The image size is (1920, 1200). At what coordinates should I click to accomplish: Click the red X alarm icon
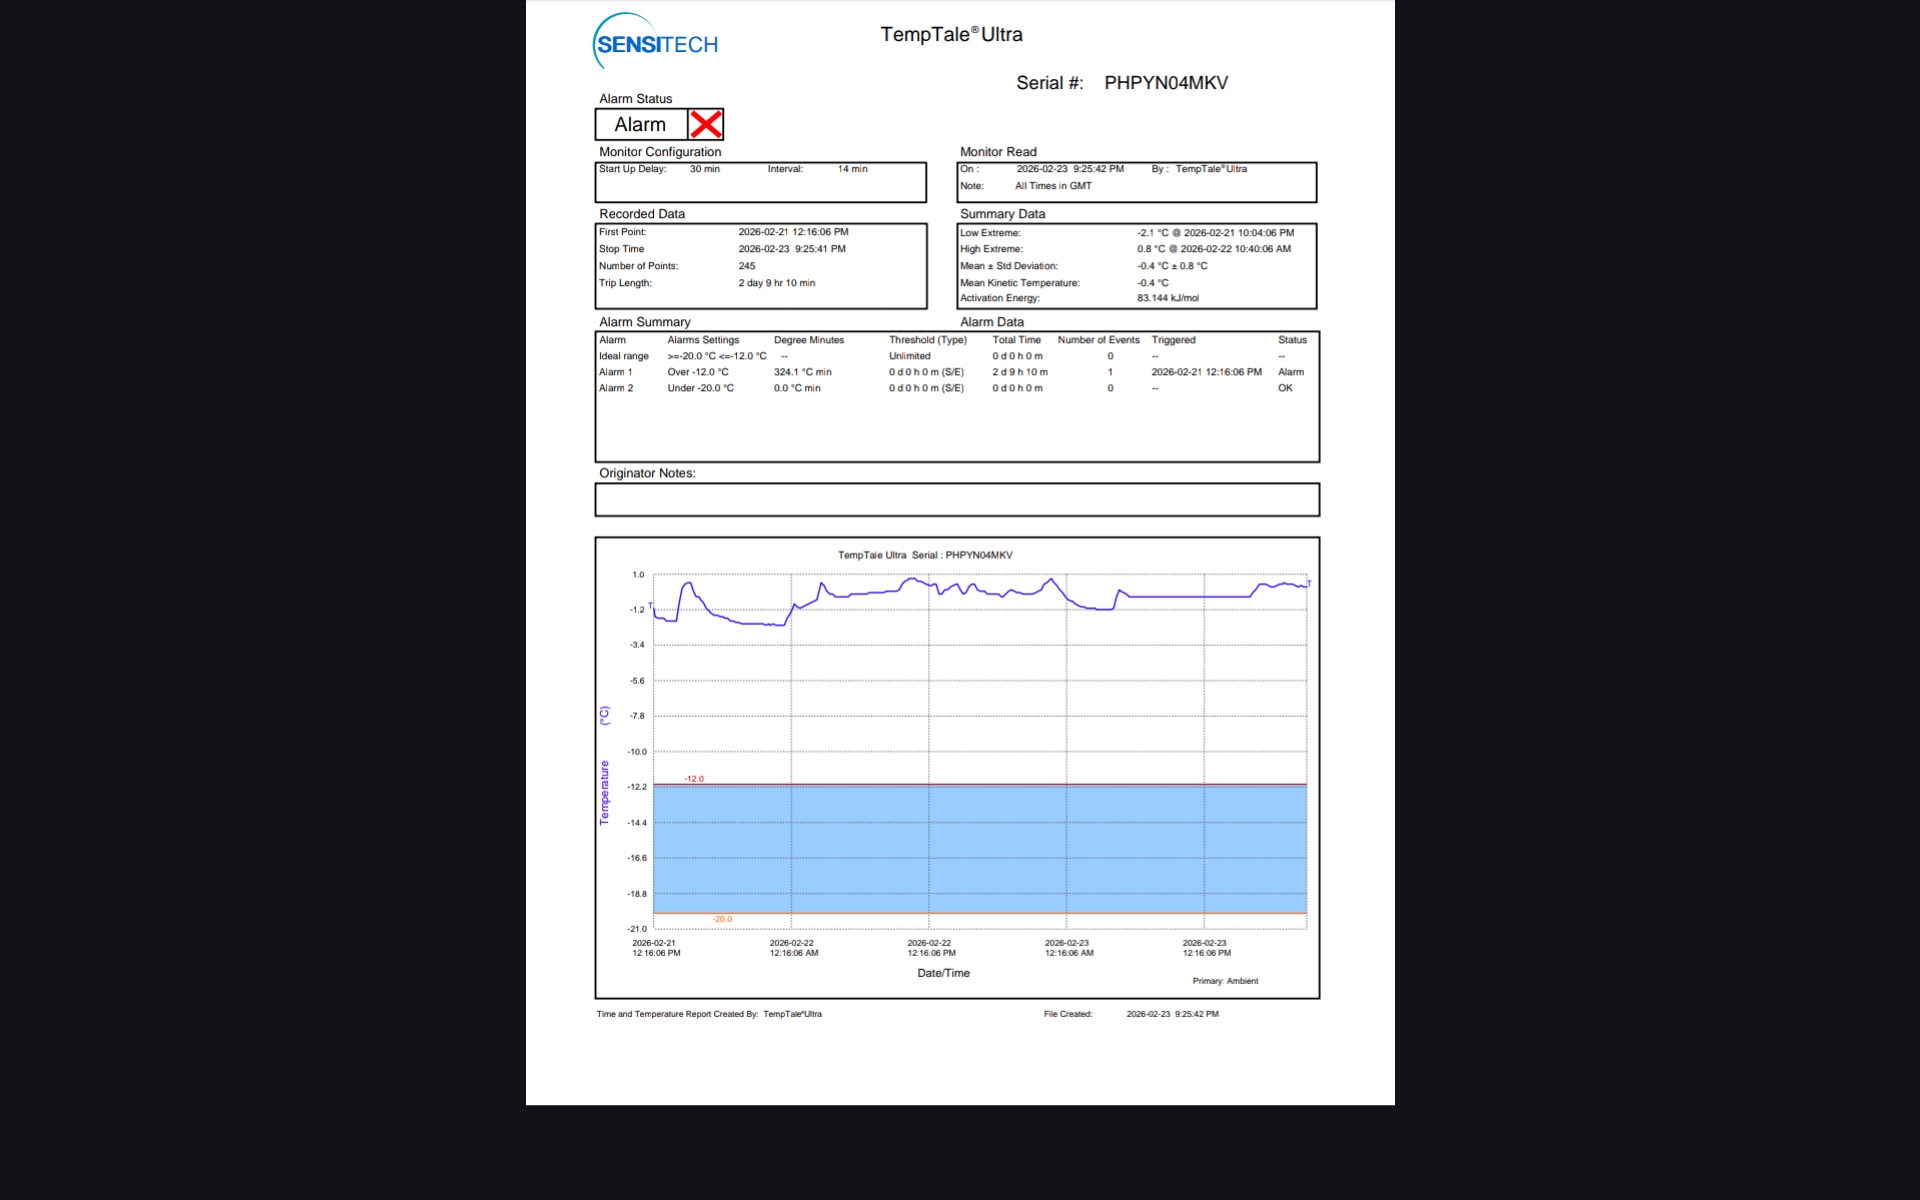click(x=706, y=124)
